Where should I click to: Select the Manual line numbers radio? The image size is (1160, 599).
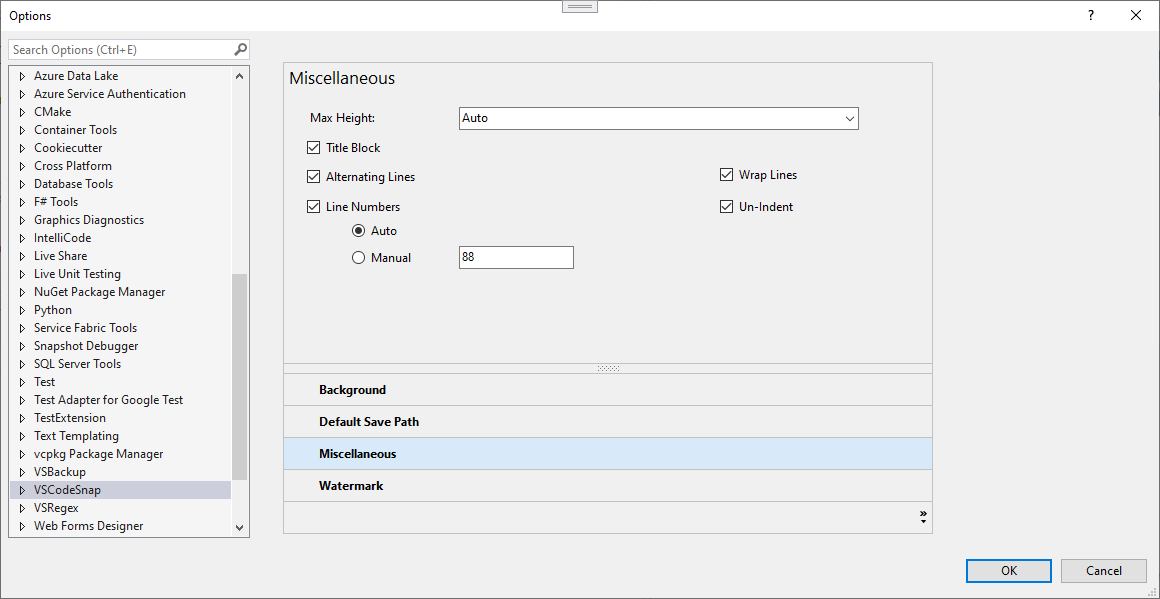(359, 258)
